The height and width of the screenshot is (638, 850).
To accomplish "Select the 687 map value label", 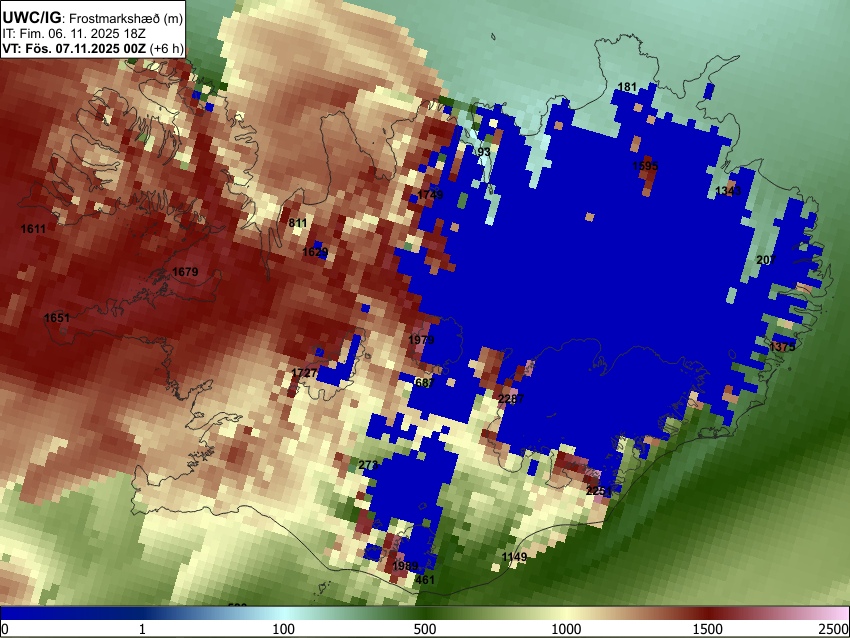I will pos(424,383).
